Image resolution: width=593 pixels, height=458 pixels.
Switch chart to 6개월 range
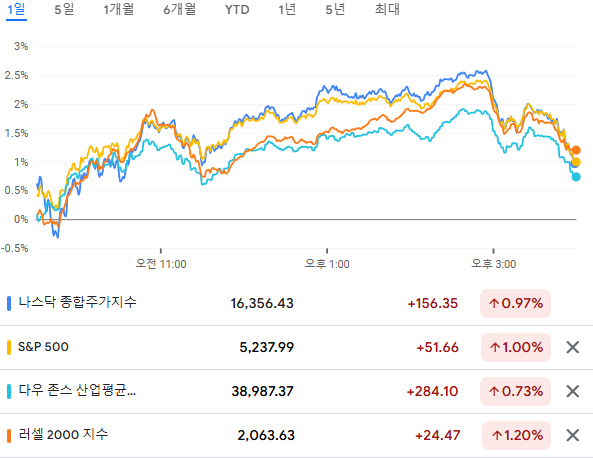tap(180, 9)
